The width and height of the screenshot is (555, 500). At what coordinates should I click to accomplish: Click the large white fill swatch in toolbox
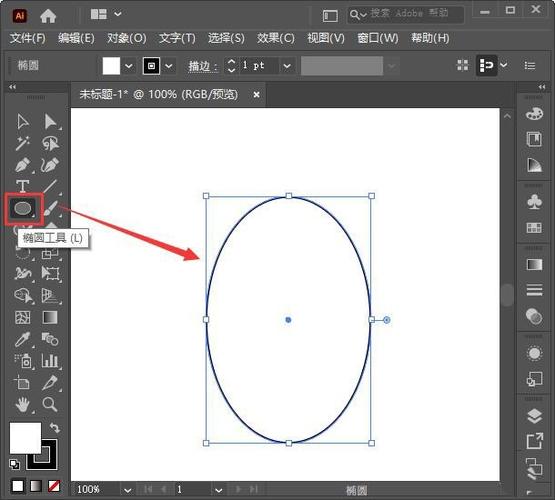click(x=25, y=437)
